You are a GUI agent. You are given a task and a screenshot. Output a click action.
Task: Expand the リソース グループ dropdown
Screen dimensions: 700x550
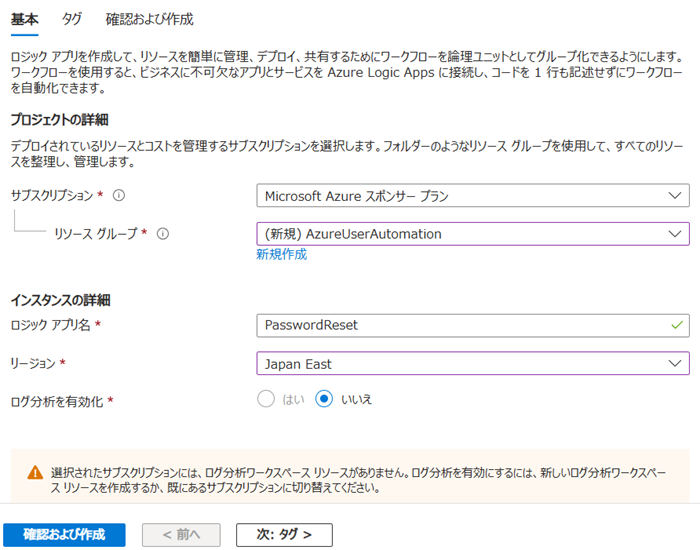tap(472, 234)
